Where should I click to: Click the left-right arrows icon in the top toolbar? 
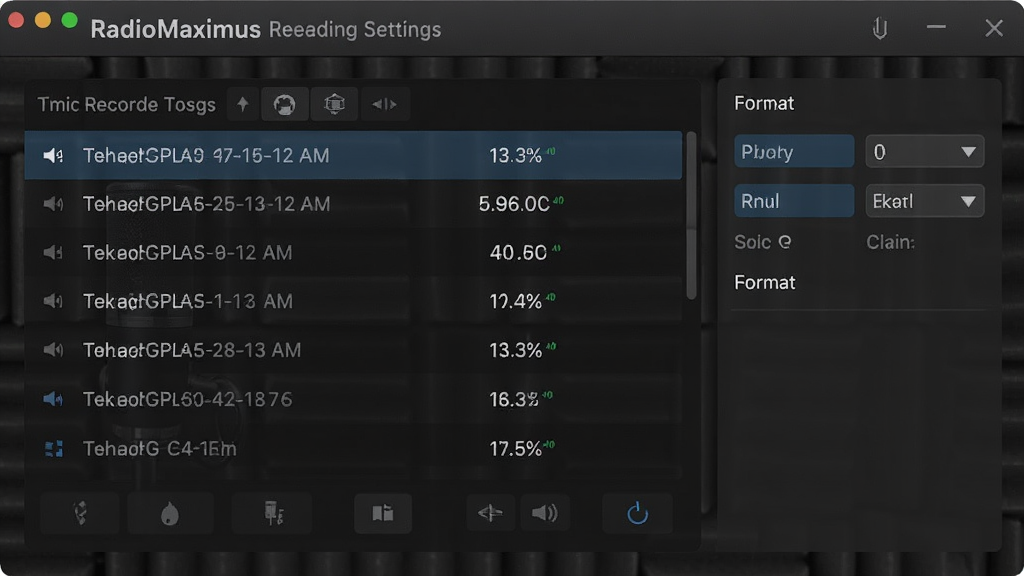coord(385,104)
